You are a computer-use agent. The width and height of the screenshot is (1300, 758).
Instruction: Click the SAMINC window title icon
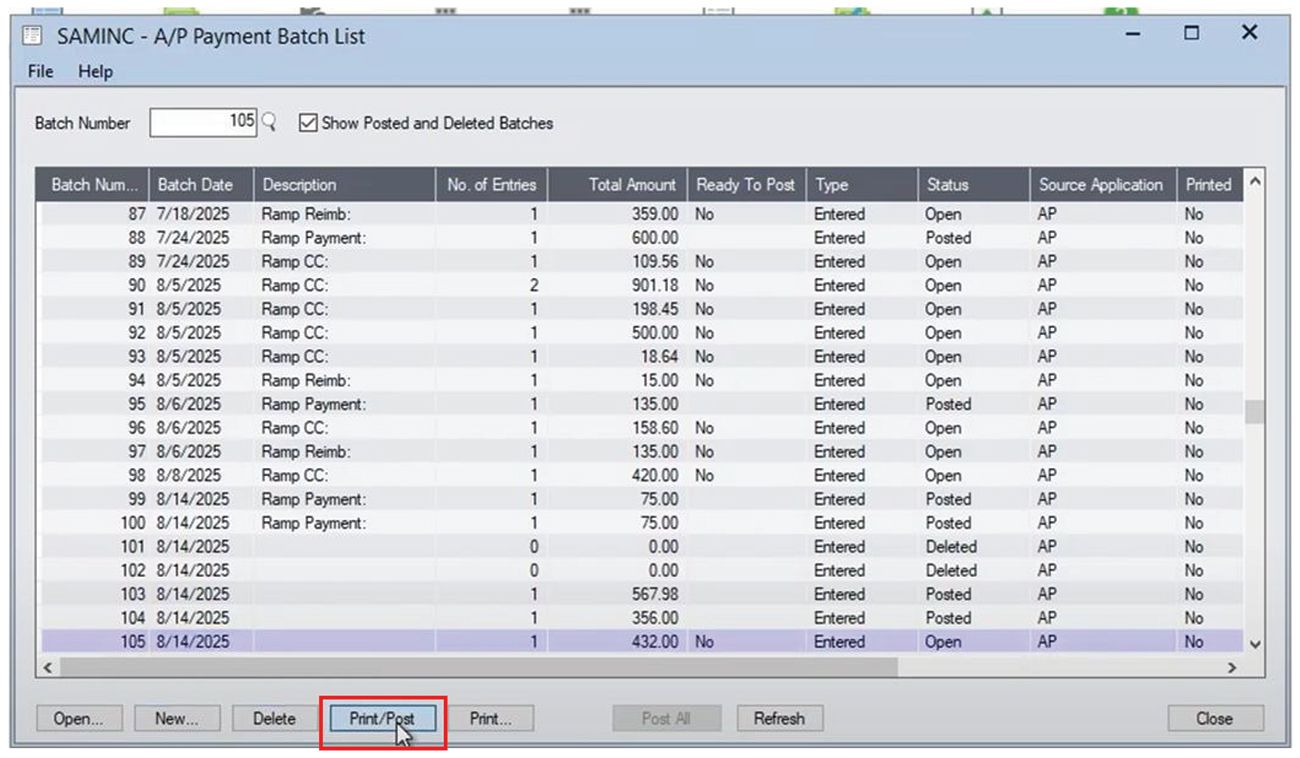click(x=32, y=36)
